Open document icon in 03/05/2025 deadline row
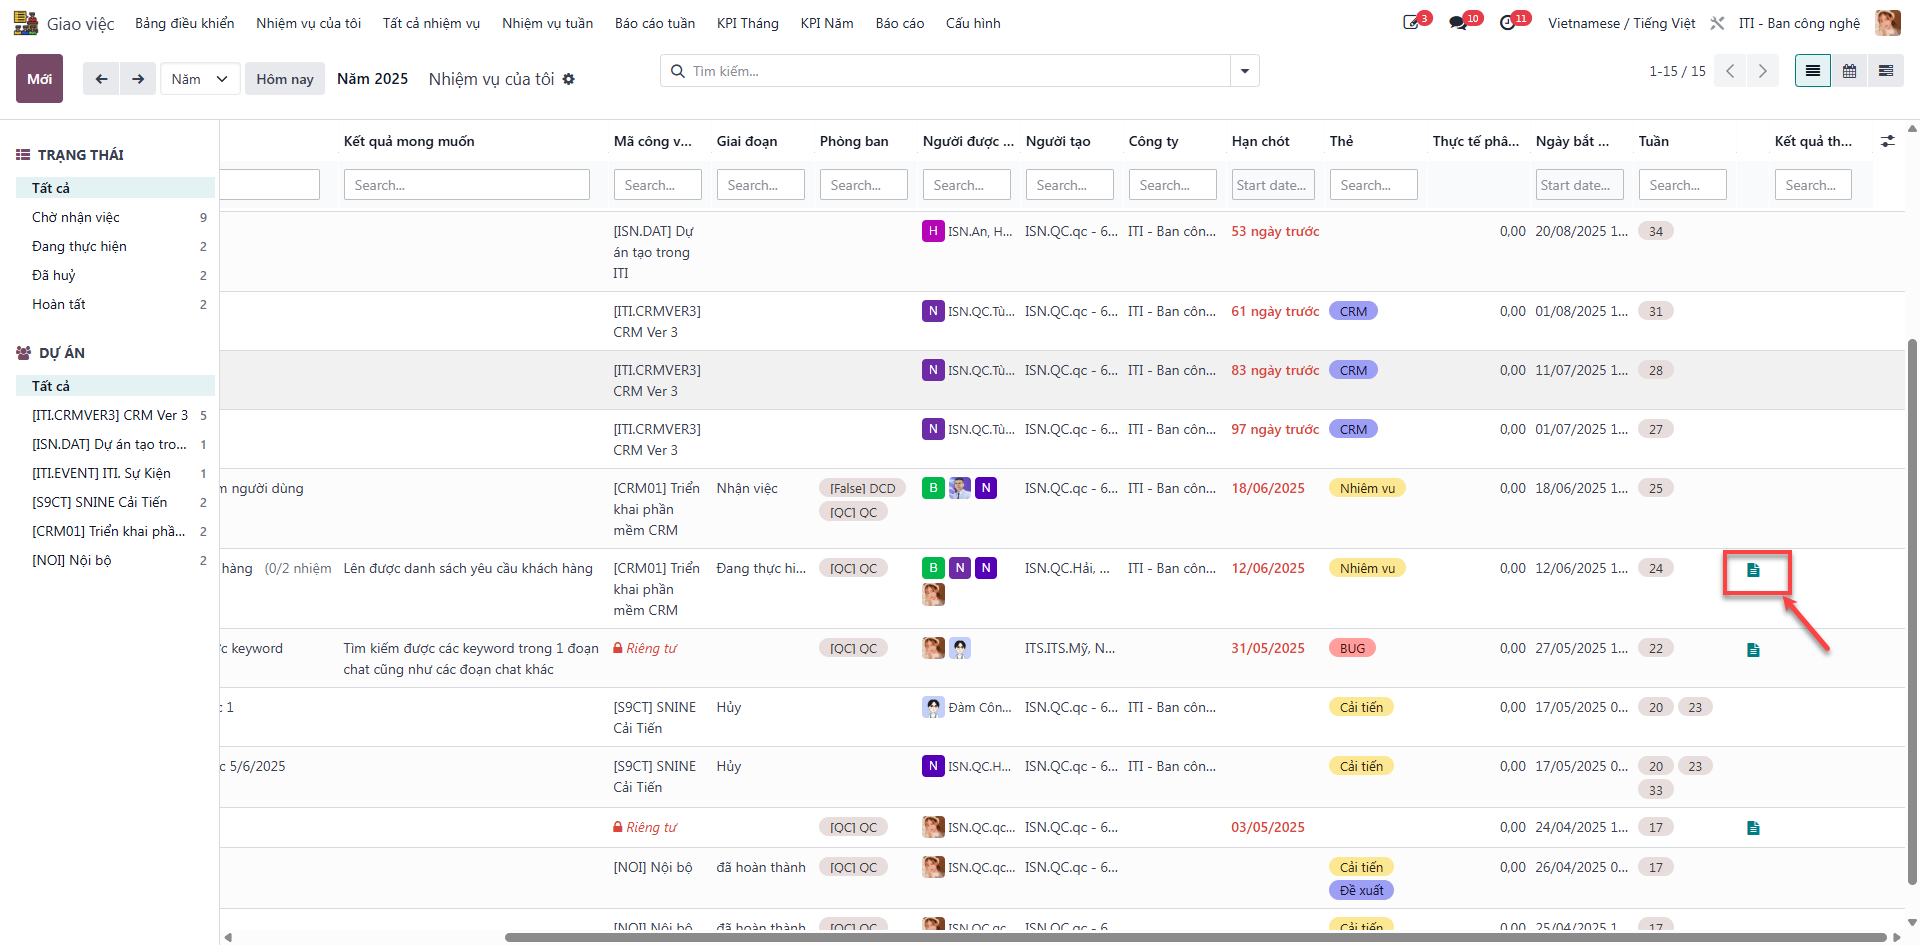1920x945 pixels. [x=1753, y=828]
